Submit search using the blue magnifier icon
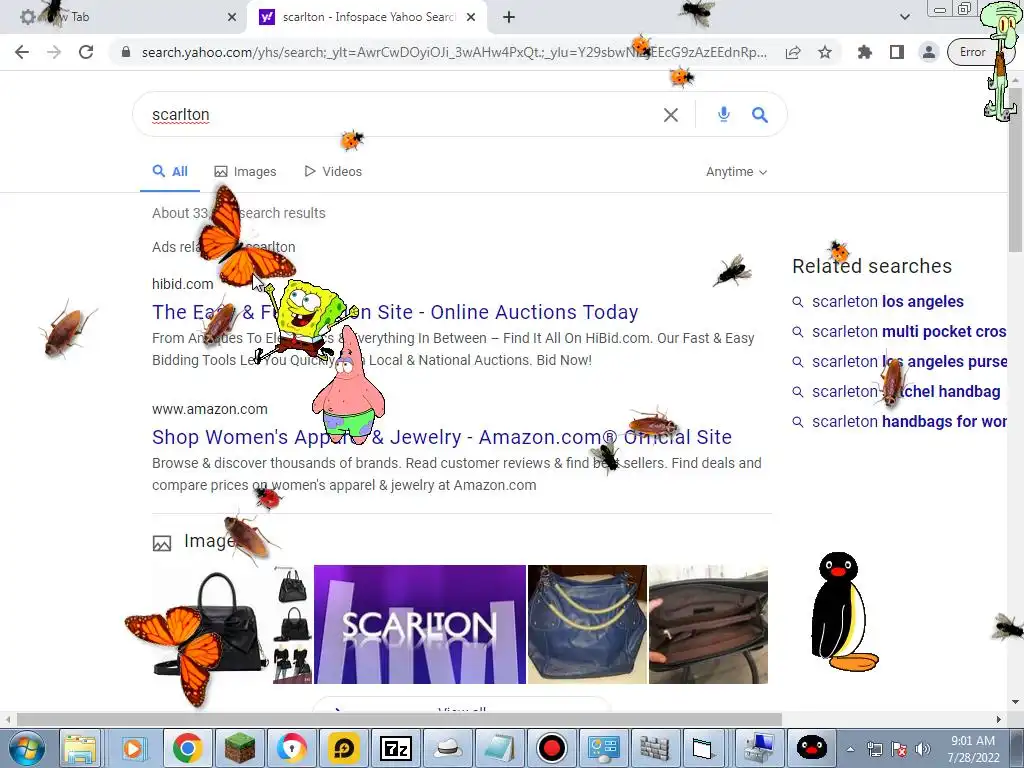The image size is (1024, 768). tap(760, 115)
